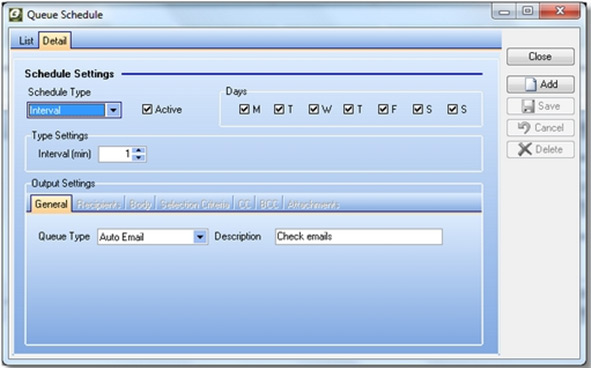Toggle the last Sunday day checkbox
Viewport: 591px width, 368px height.
pyautogui.click(x=452, y=109)
